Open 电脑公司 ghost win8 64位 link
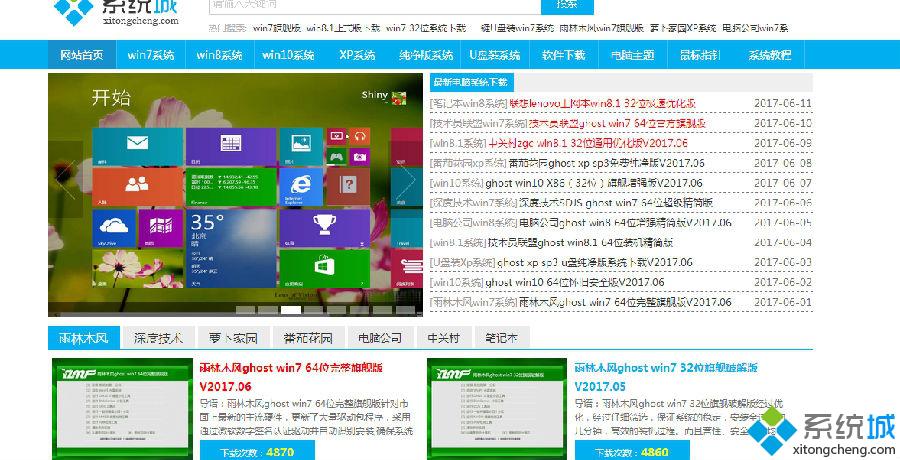Screen dimensions: 900x460 625,223
